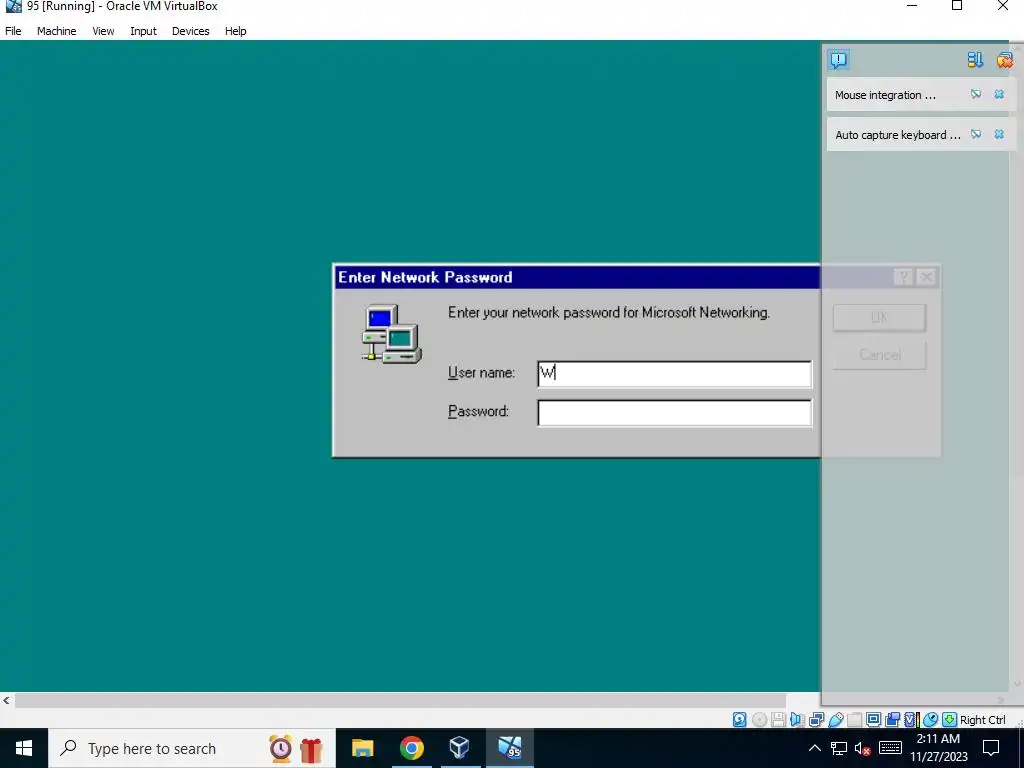Open the Help menu
1024x768 pixels.
pyautogui.click(x=236, y=31)
